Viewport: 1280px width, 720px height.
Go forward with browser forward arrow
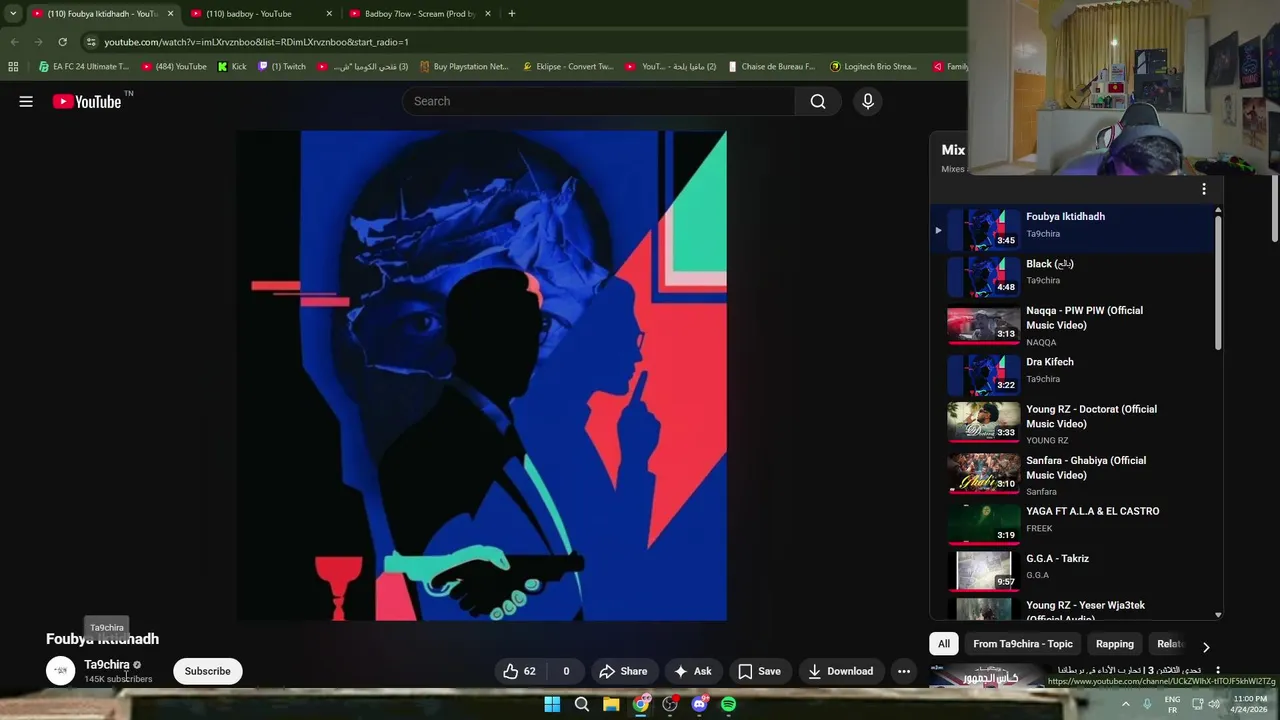point(38,42)
